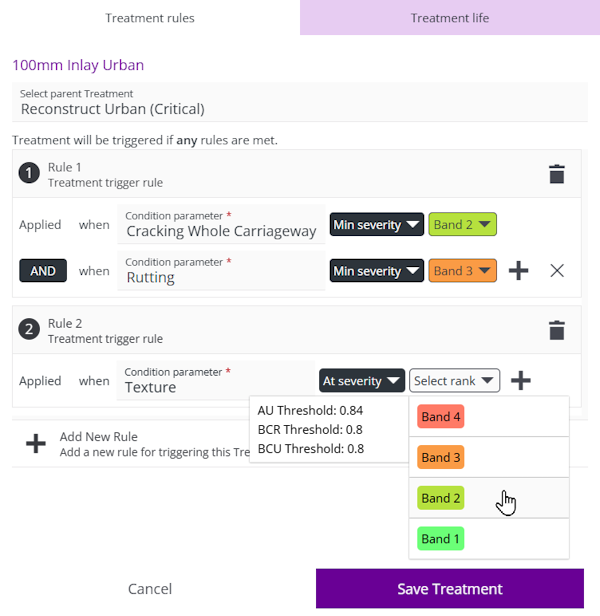Delete Rule 1 with trash icon
Viewport: 600px width, 616px height.
pos(557,174)
